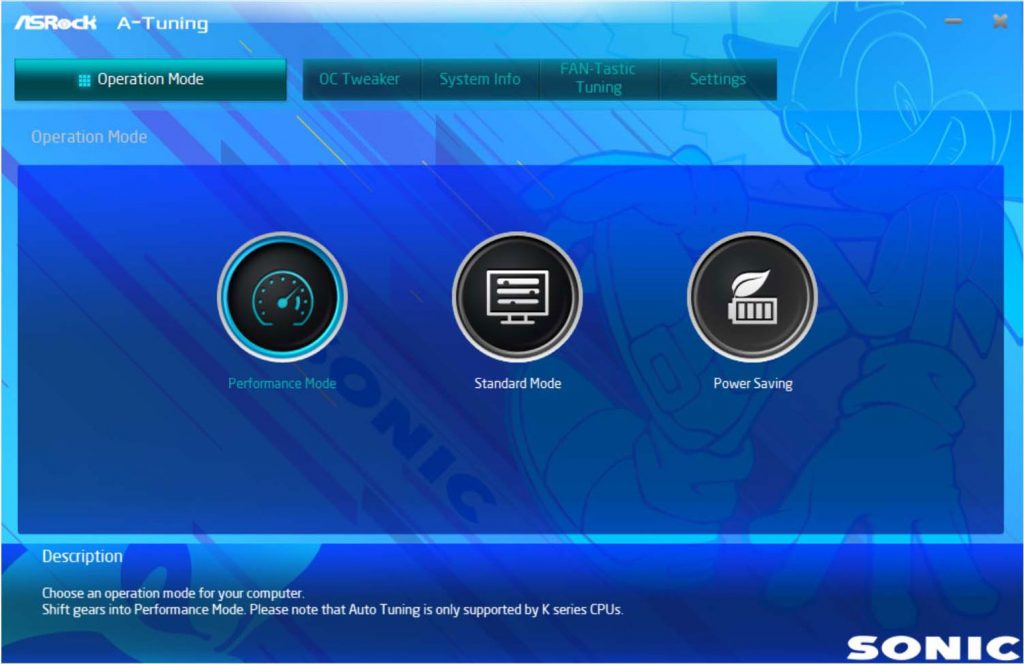
Task: Choose the Power Saving battery leaf icon
Action: point(752,297)
